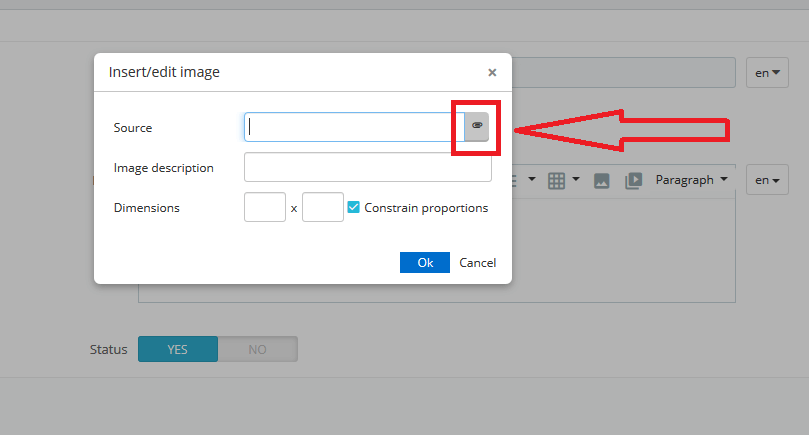This screenshot has width=809, height=435.
Task: Open the Paragraph format dropdown
Action: 691,180
